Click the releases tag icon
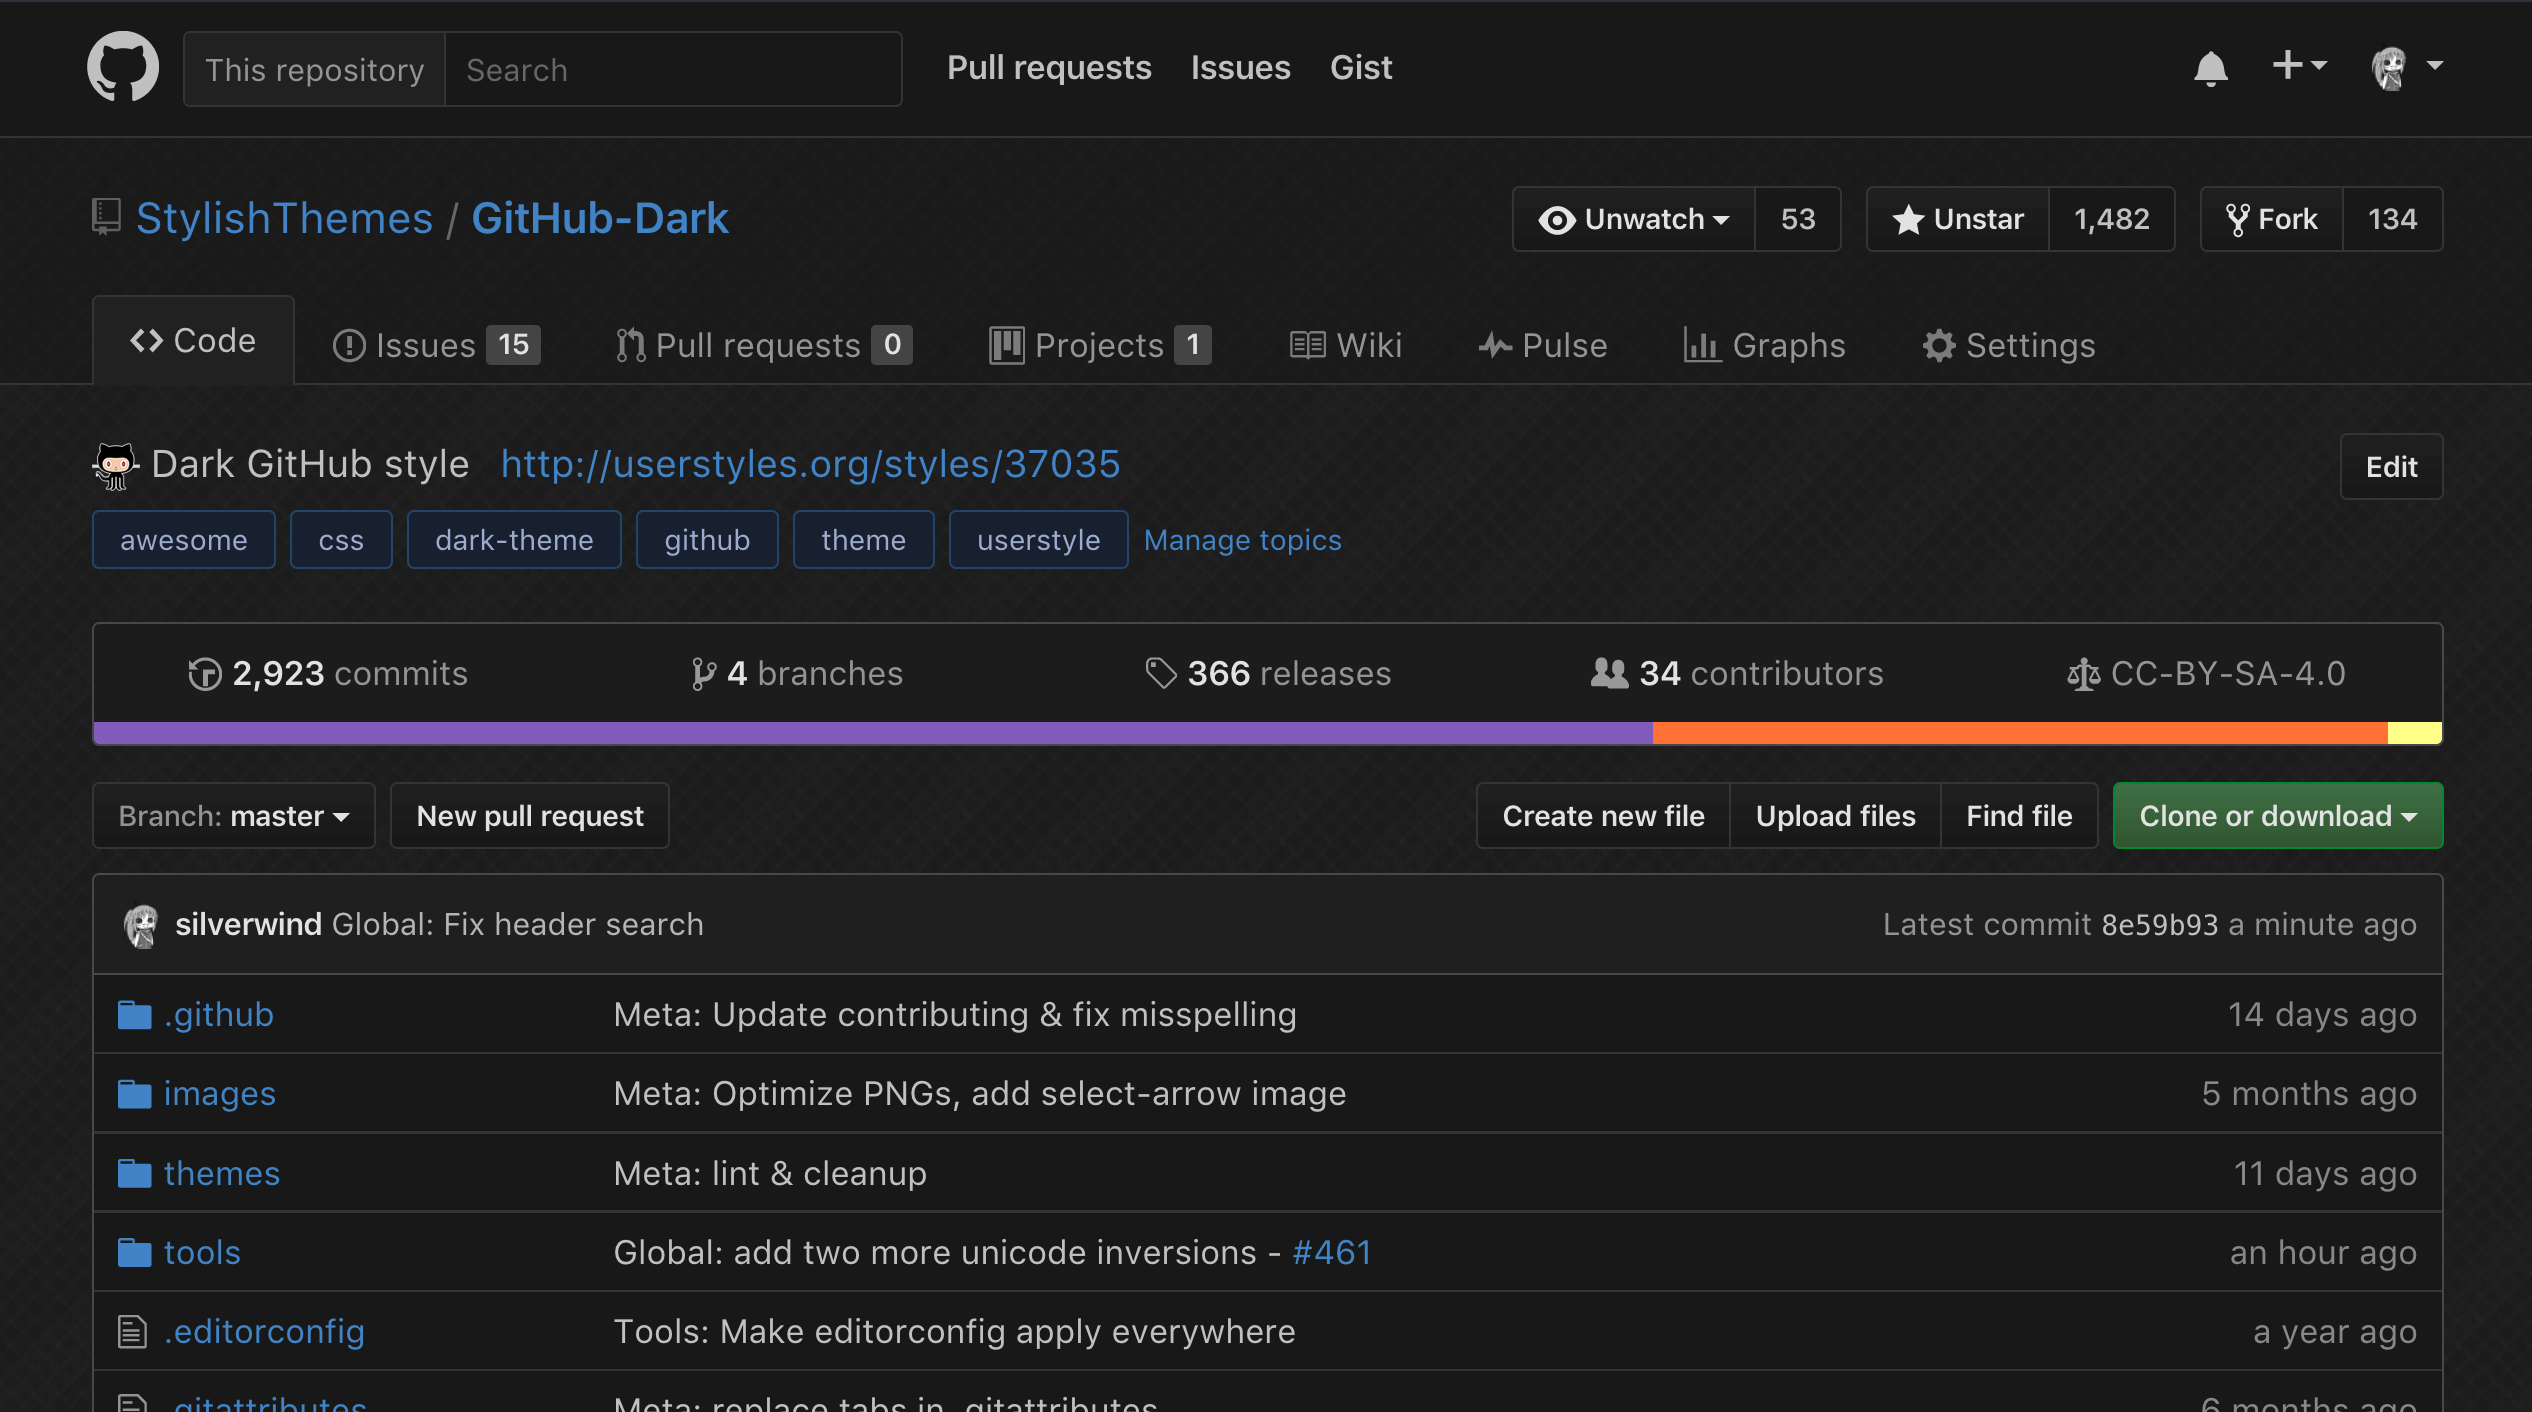Viewport: 2532px width, 1412px height. pyautogui.click(x=1160, y=674)
